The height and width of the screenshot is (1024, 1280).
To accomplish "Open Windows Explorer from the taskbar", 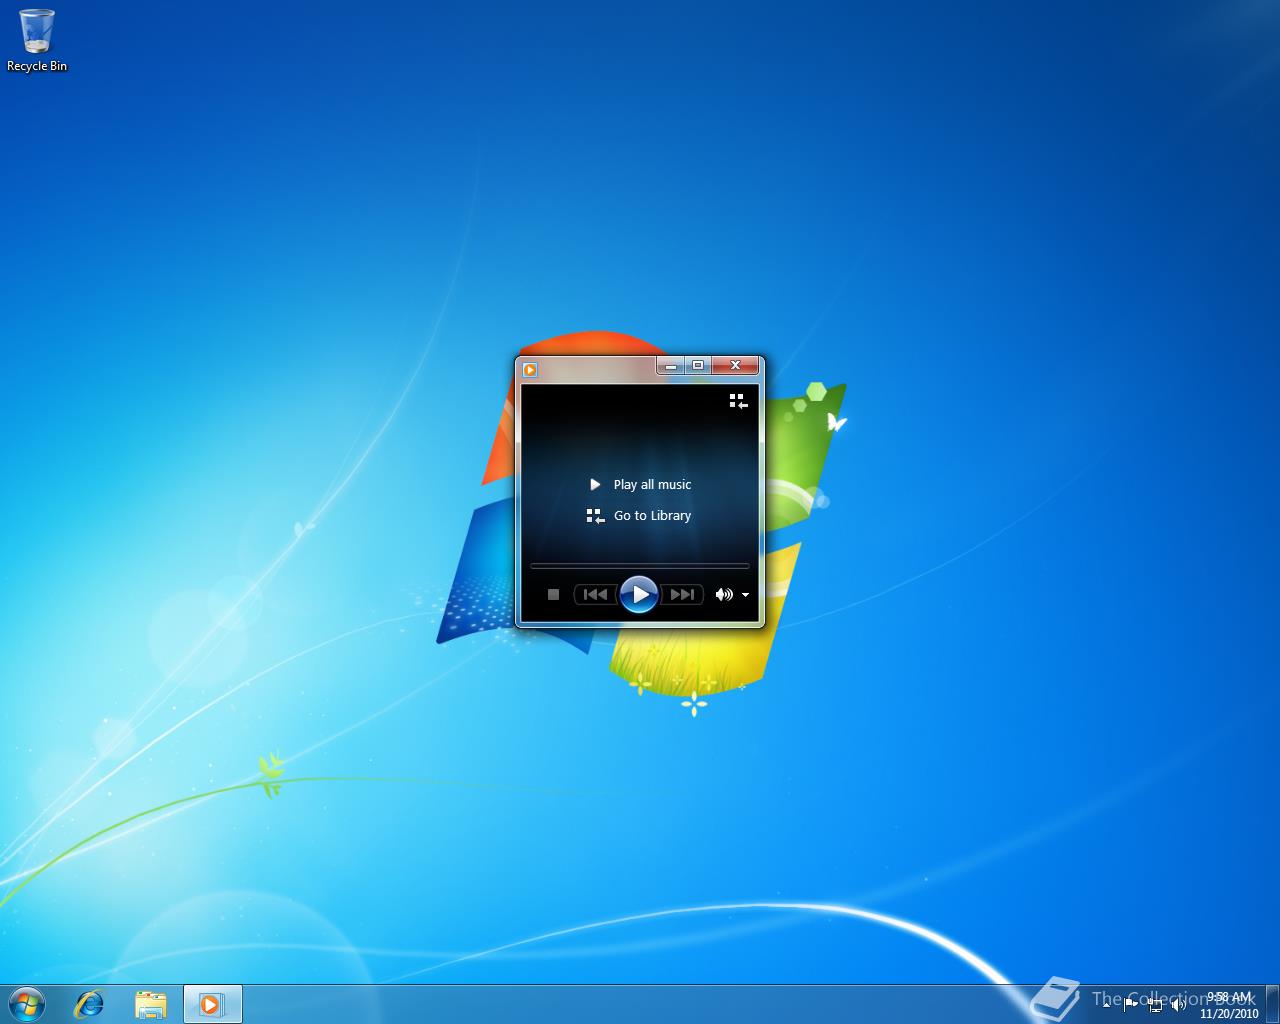I will click(150, 1004).
